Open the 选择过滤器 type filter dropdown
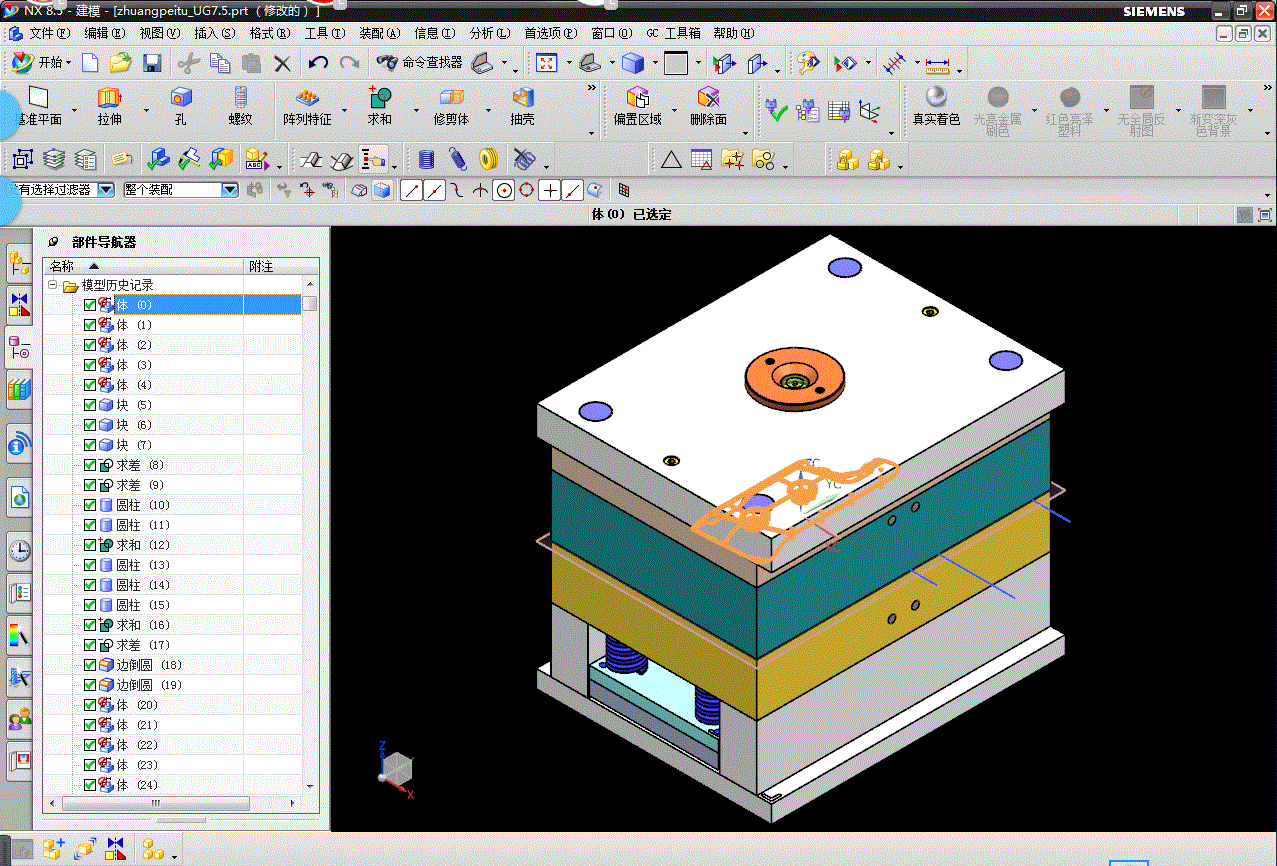Viewport: 1277px width, 866px height. [x=106, y=189]
